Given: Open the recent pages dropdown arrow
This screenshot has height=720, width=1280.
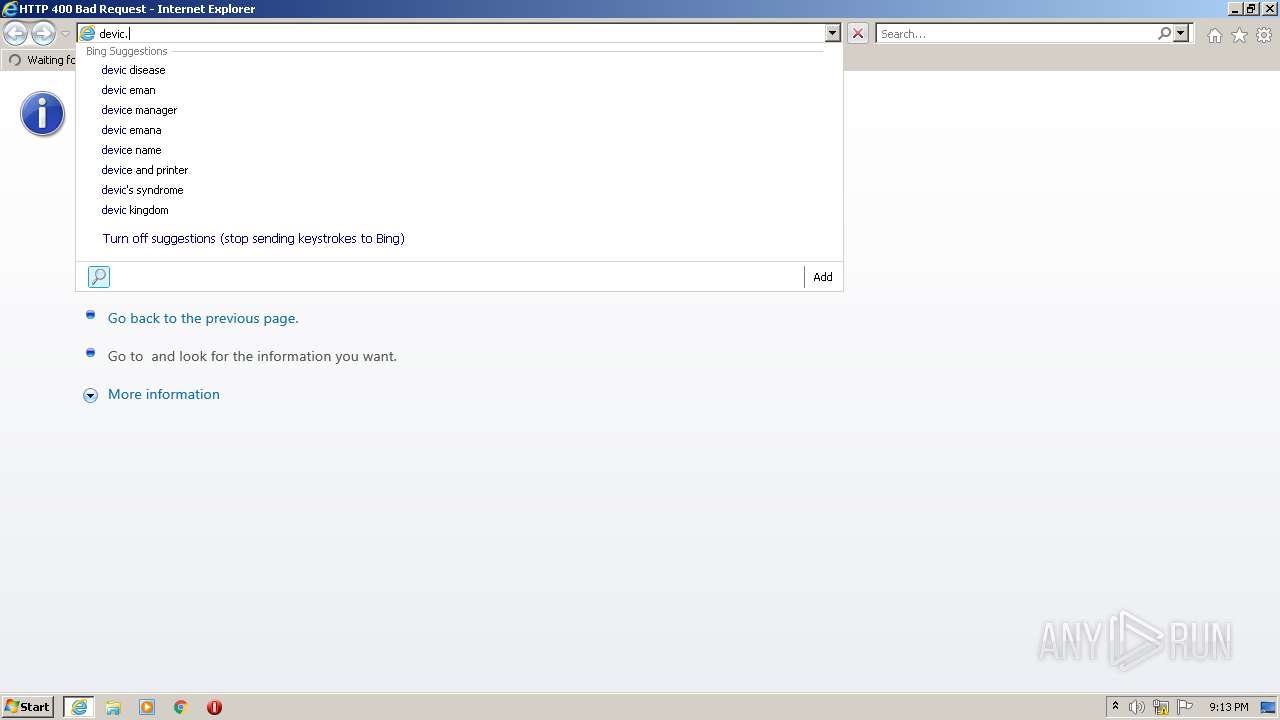Looking at the screenshot, I should 65,34.
